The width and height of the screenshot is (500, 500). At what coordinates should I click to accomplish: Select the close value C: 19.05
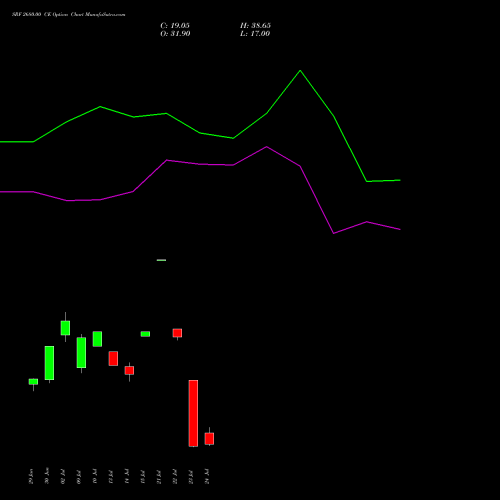[x=175, y=26]
